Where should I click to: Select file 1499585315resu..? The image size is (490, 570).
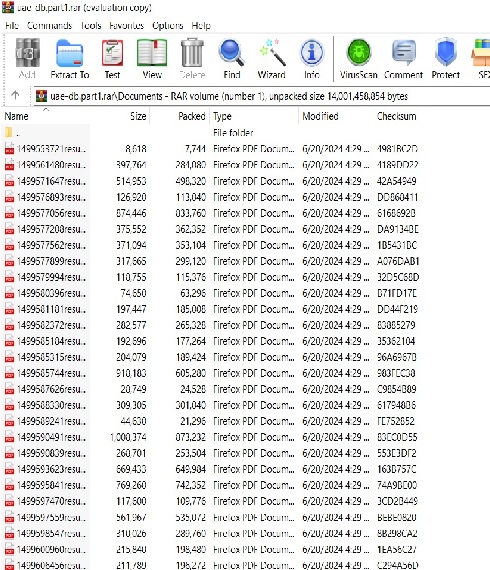51,357
